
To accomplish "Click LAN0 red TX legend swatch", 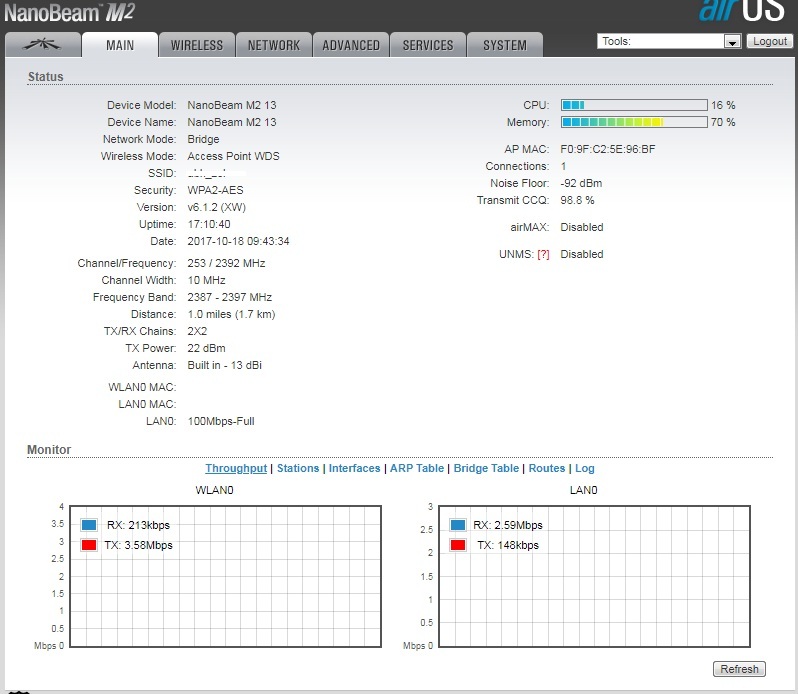I will (x=458, y=545).
